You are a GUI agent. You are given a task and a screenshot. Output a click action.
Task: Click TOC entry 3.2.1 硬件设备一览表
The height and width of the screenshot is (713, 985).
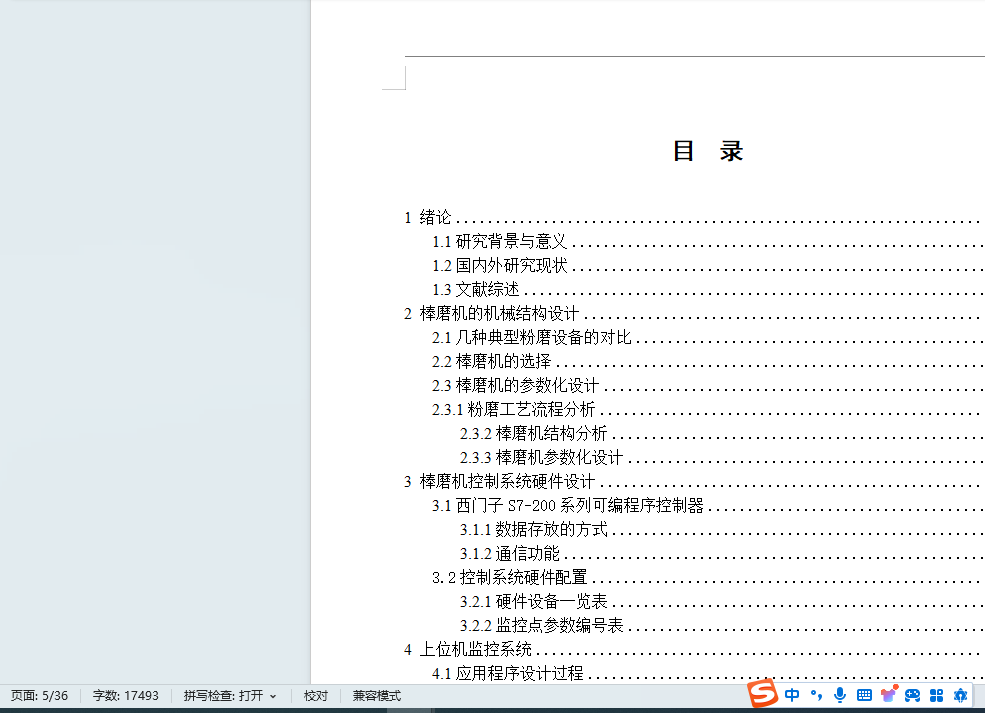point(533,601)
